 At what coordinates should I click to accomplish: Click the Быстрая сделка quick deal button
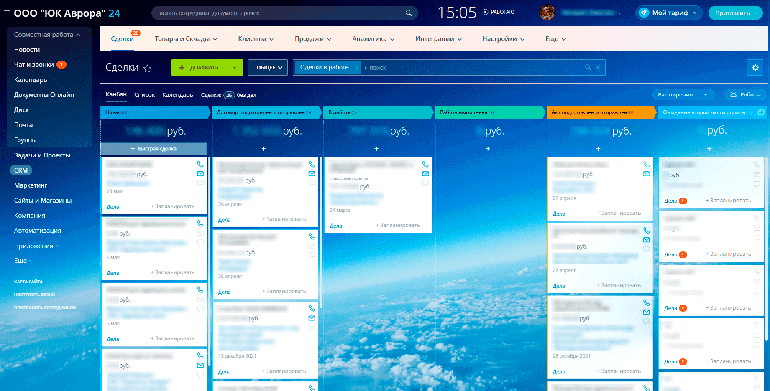tap(154, 148)
